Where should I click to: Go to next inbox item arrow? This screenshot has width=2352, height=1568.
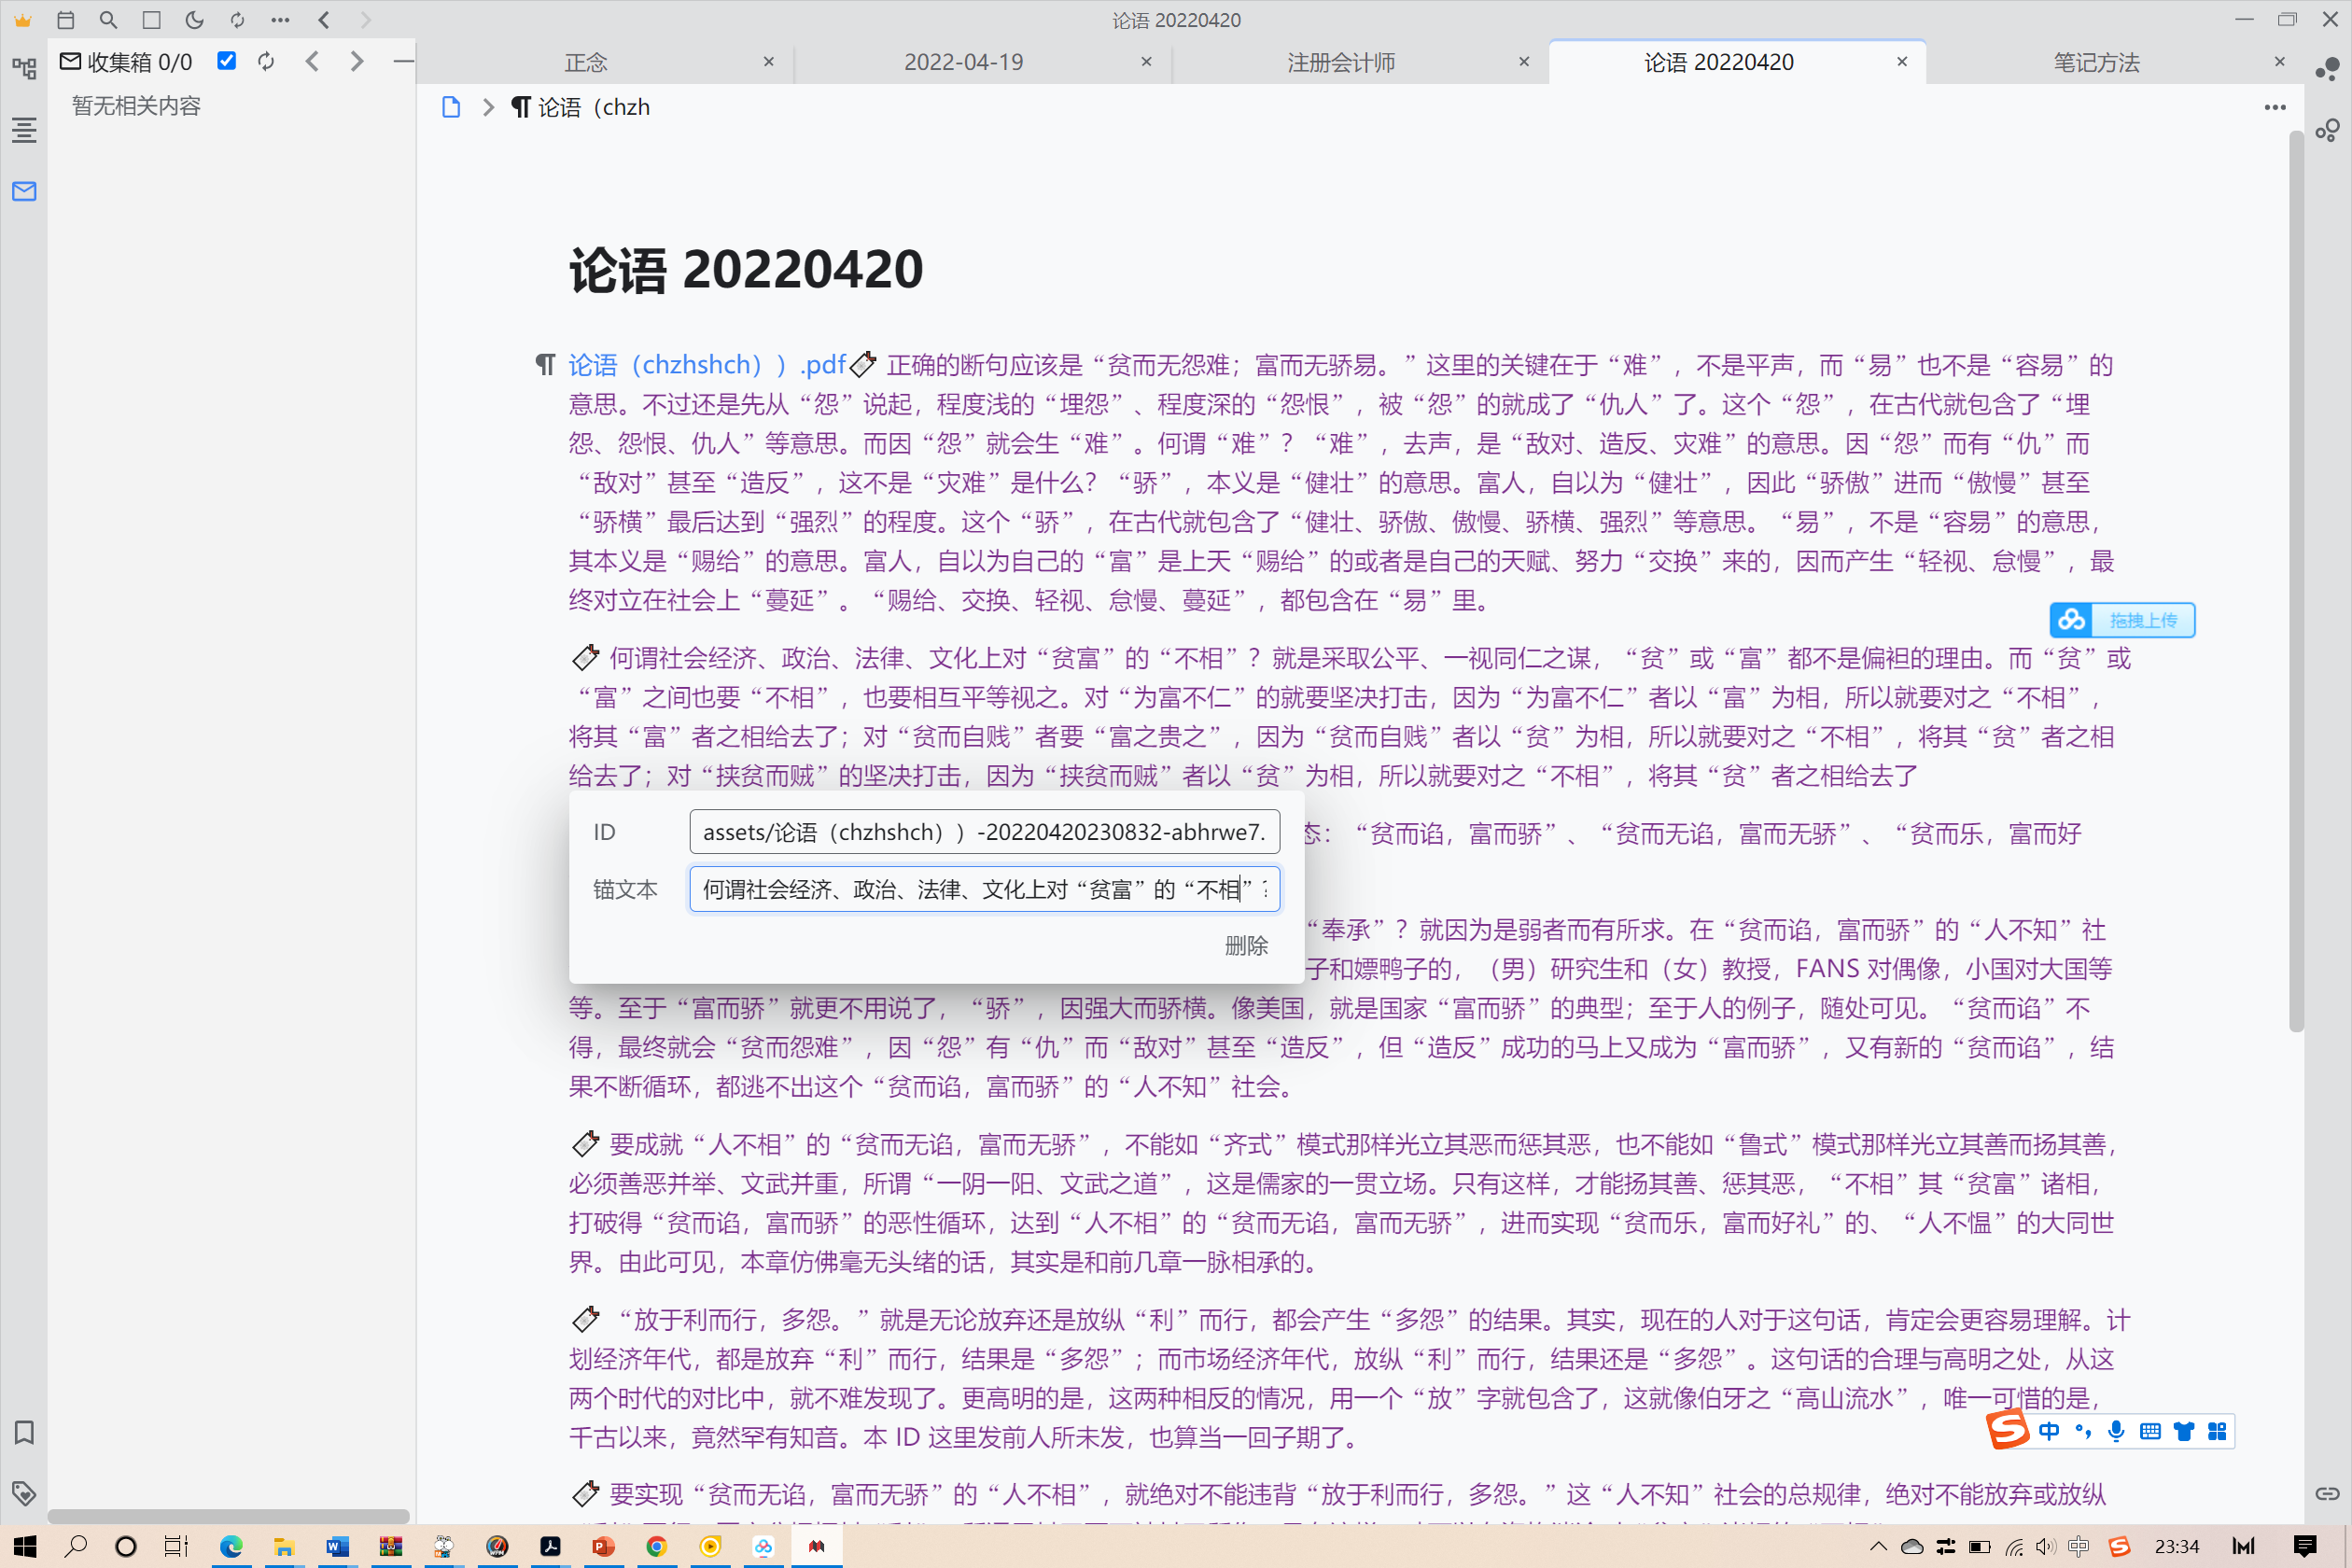pyautogui.click(x=357, y=61)
